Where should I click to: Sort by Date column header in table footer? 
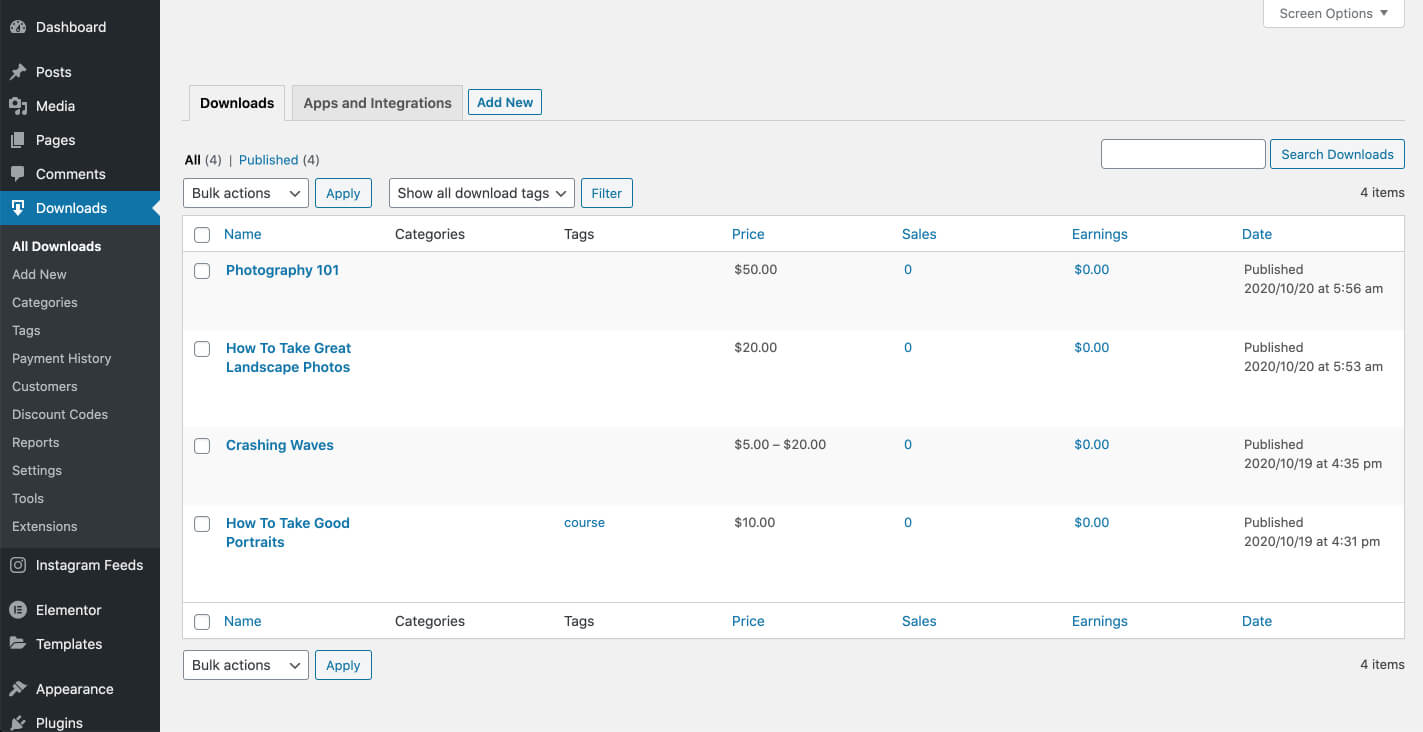point(1257,621)
